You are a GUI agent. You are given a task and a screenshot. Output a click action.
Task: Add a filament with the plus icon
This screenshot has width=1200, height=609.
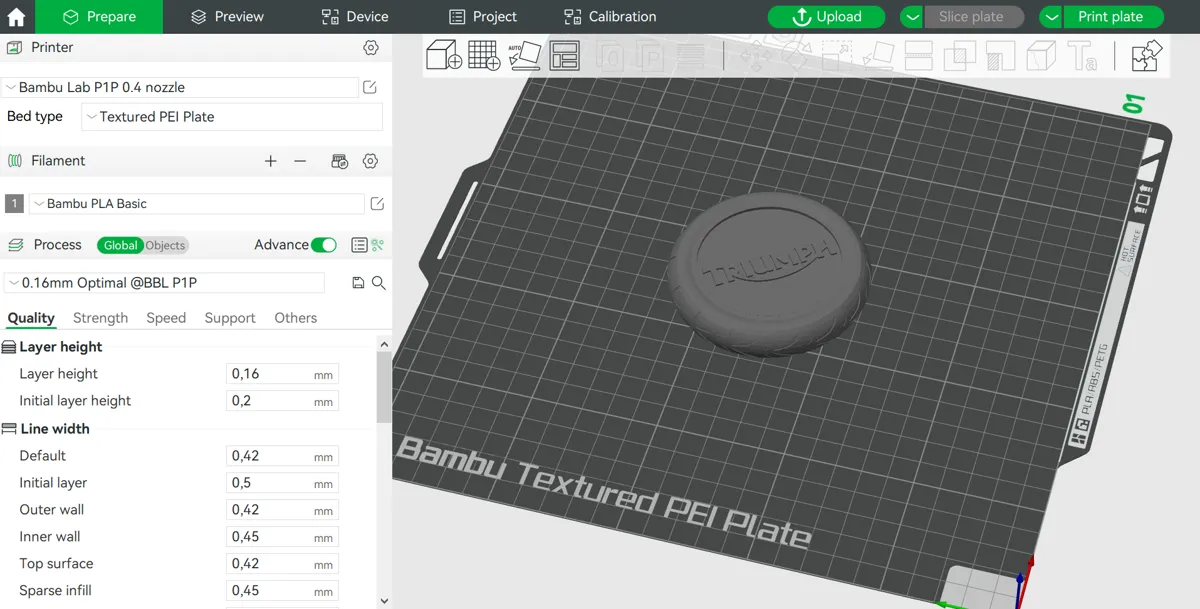(x=270, y=161)
